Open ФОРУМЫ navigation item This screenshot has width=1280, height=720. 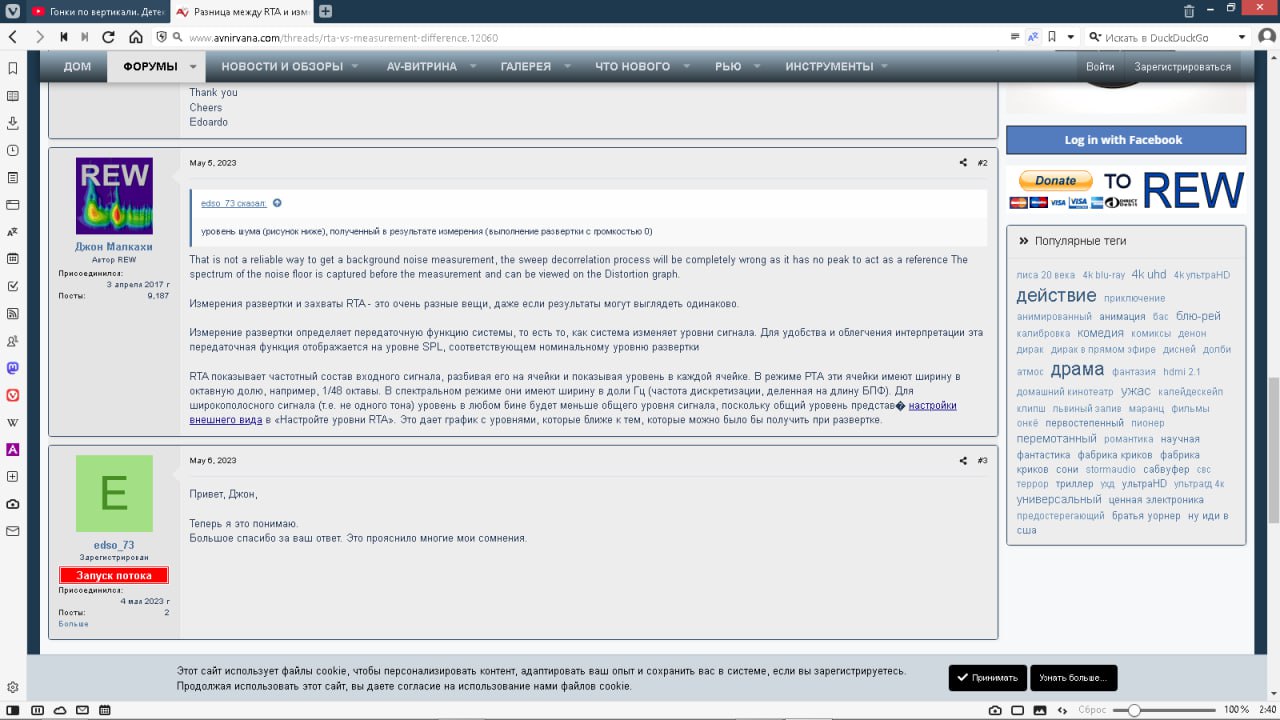(x=150, y=67)
